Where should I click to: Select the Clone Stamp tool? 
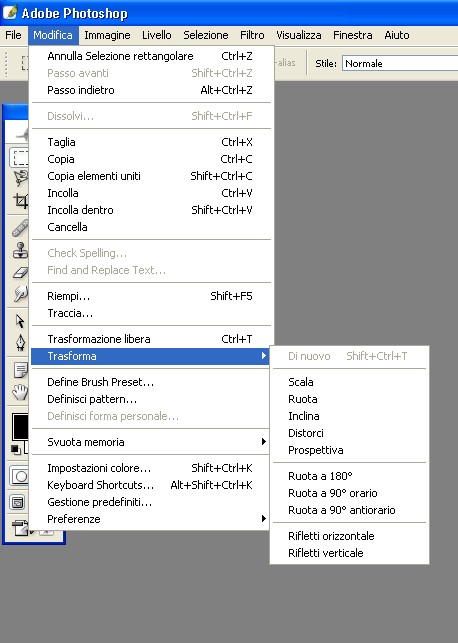pyautogui.click(x=20, y=250)
